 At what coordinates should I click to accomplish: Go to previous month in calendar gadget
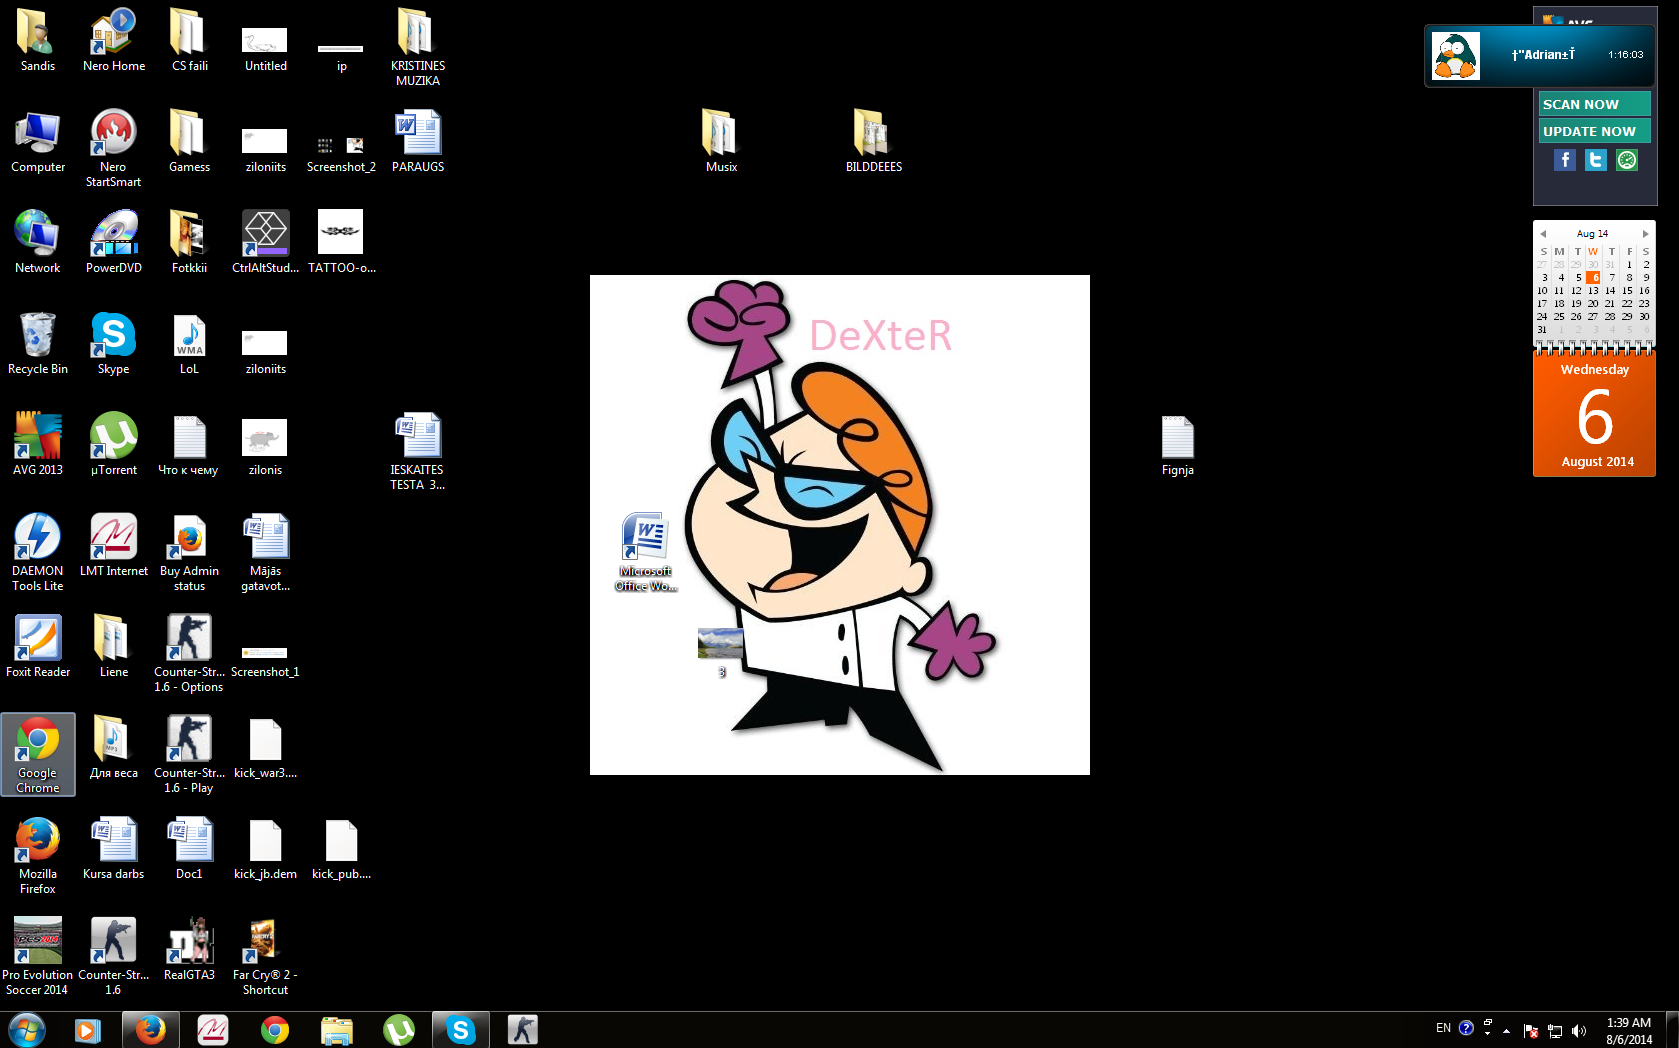[1543, 234]
